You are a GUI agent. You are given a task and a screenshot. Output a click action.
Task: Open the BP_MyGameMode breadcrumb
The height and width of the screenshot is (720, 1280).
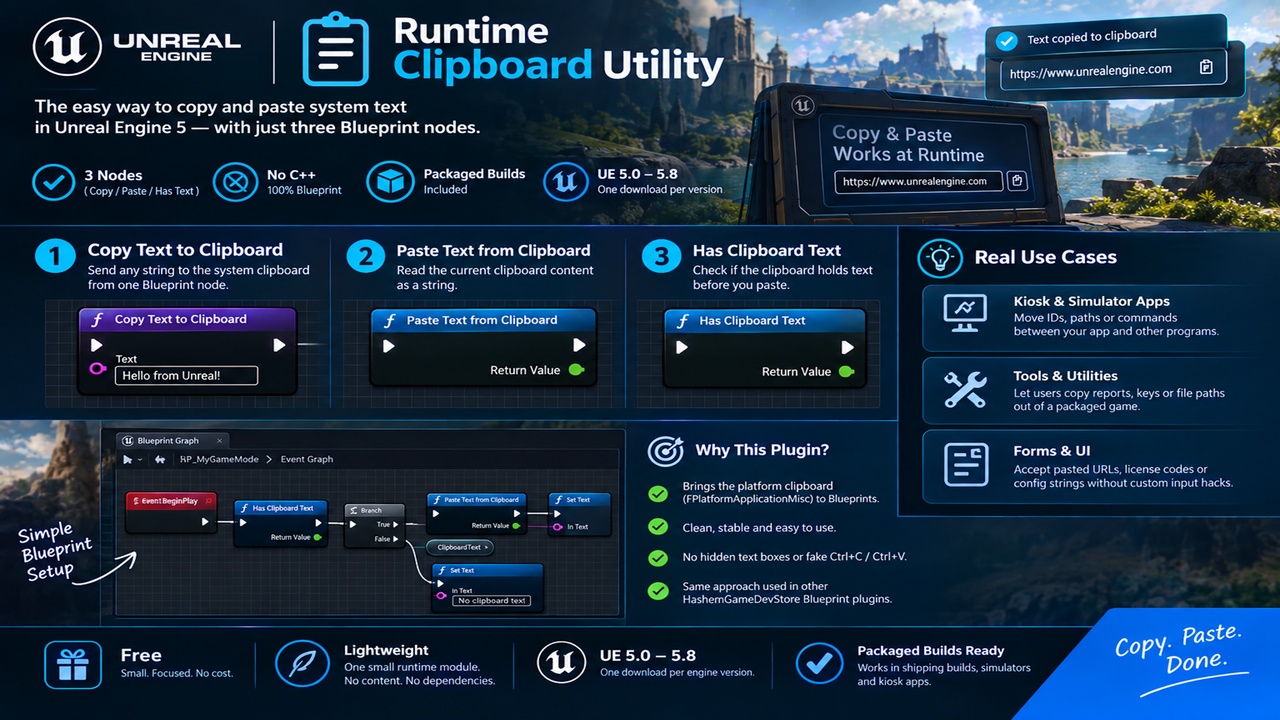coord(219,459)
